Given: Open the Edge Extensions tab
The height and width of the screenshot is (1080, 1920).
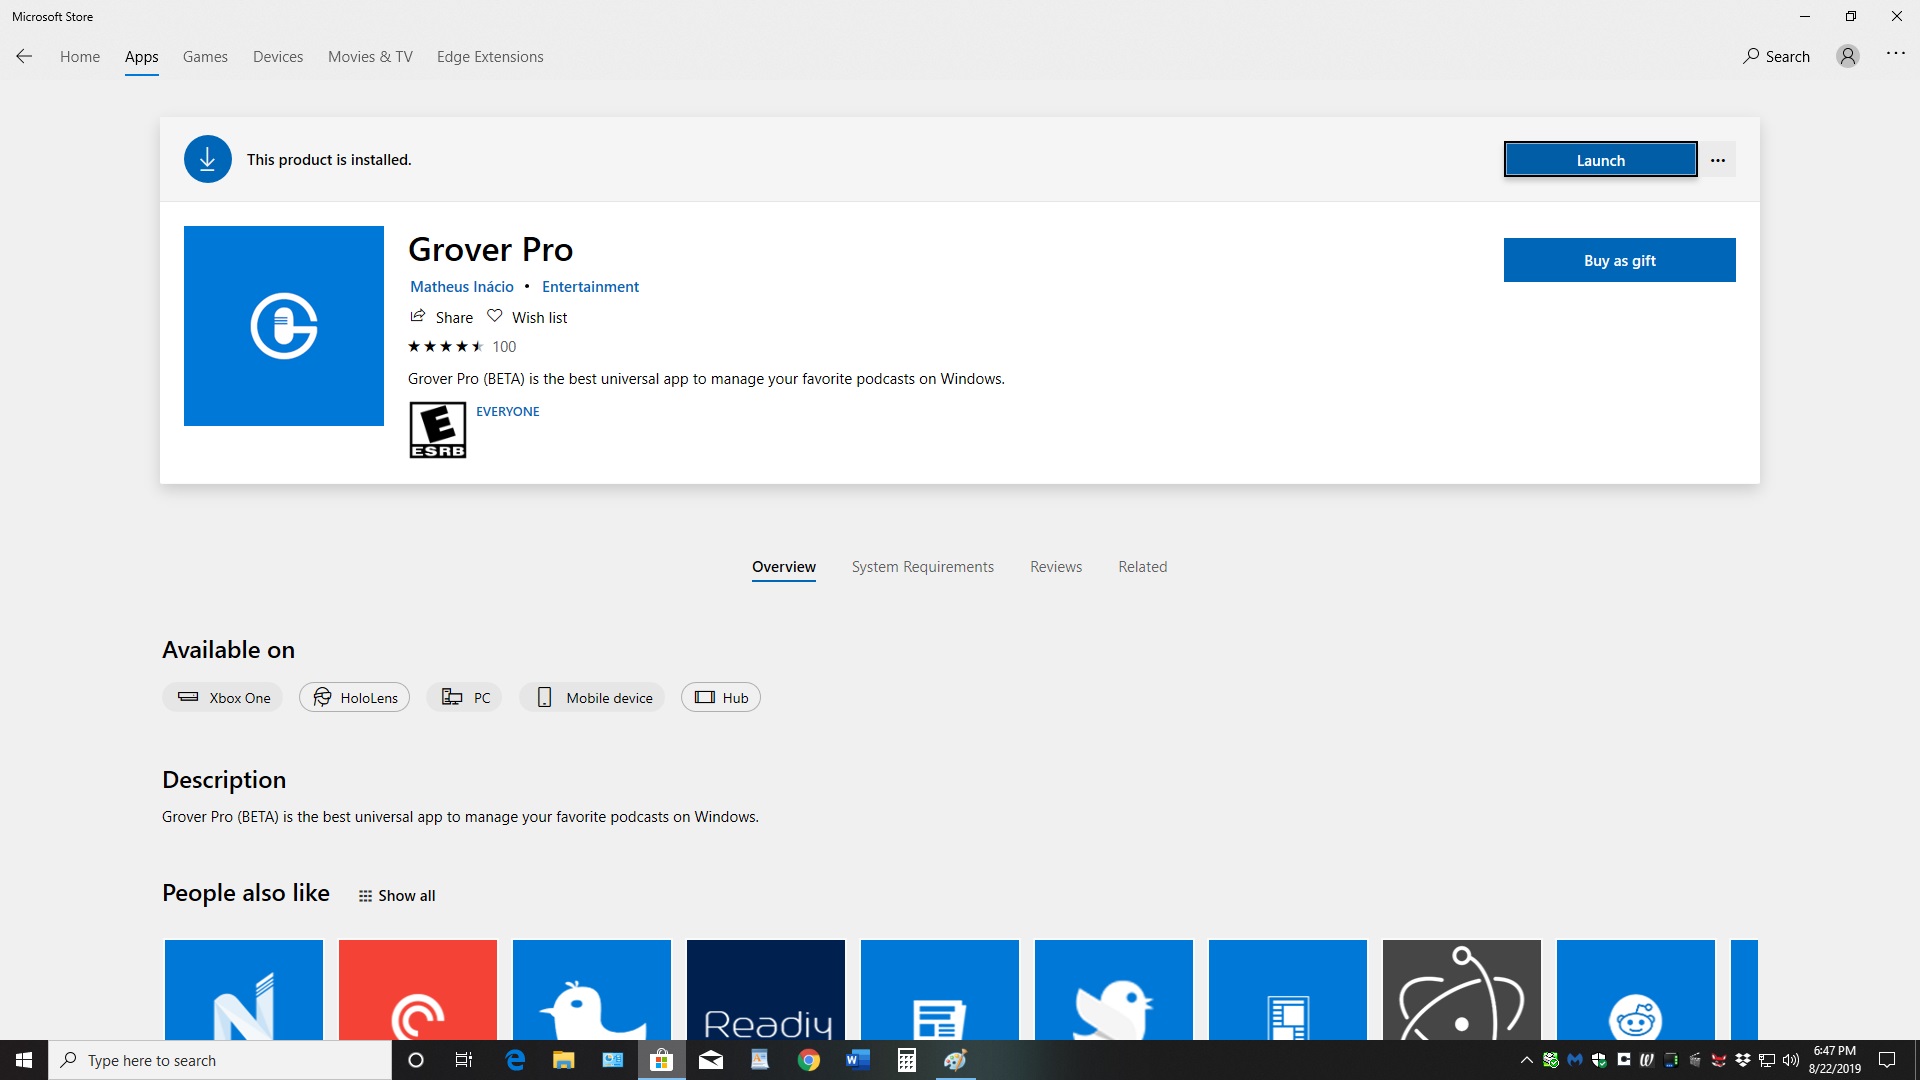Looking at the screenshot, I should pyautogui.click(x=490, y=57).
